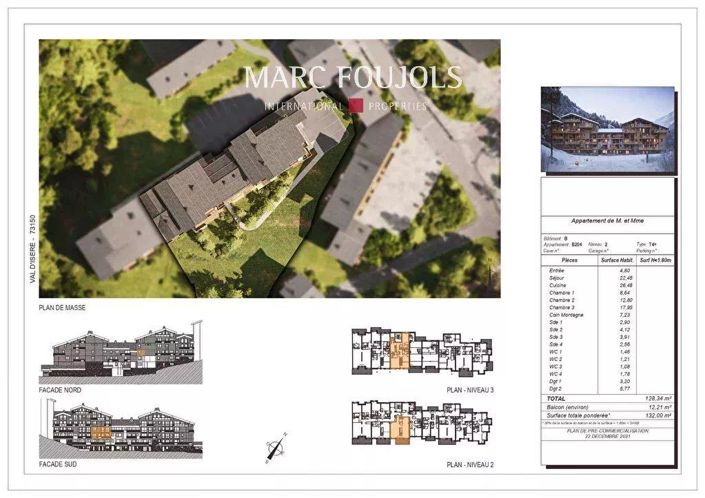
Task: Select the Facade Sud elevation drawing
Action: tap(120, 430)
